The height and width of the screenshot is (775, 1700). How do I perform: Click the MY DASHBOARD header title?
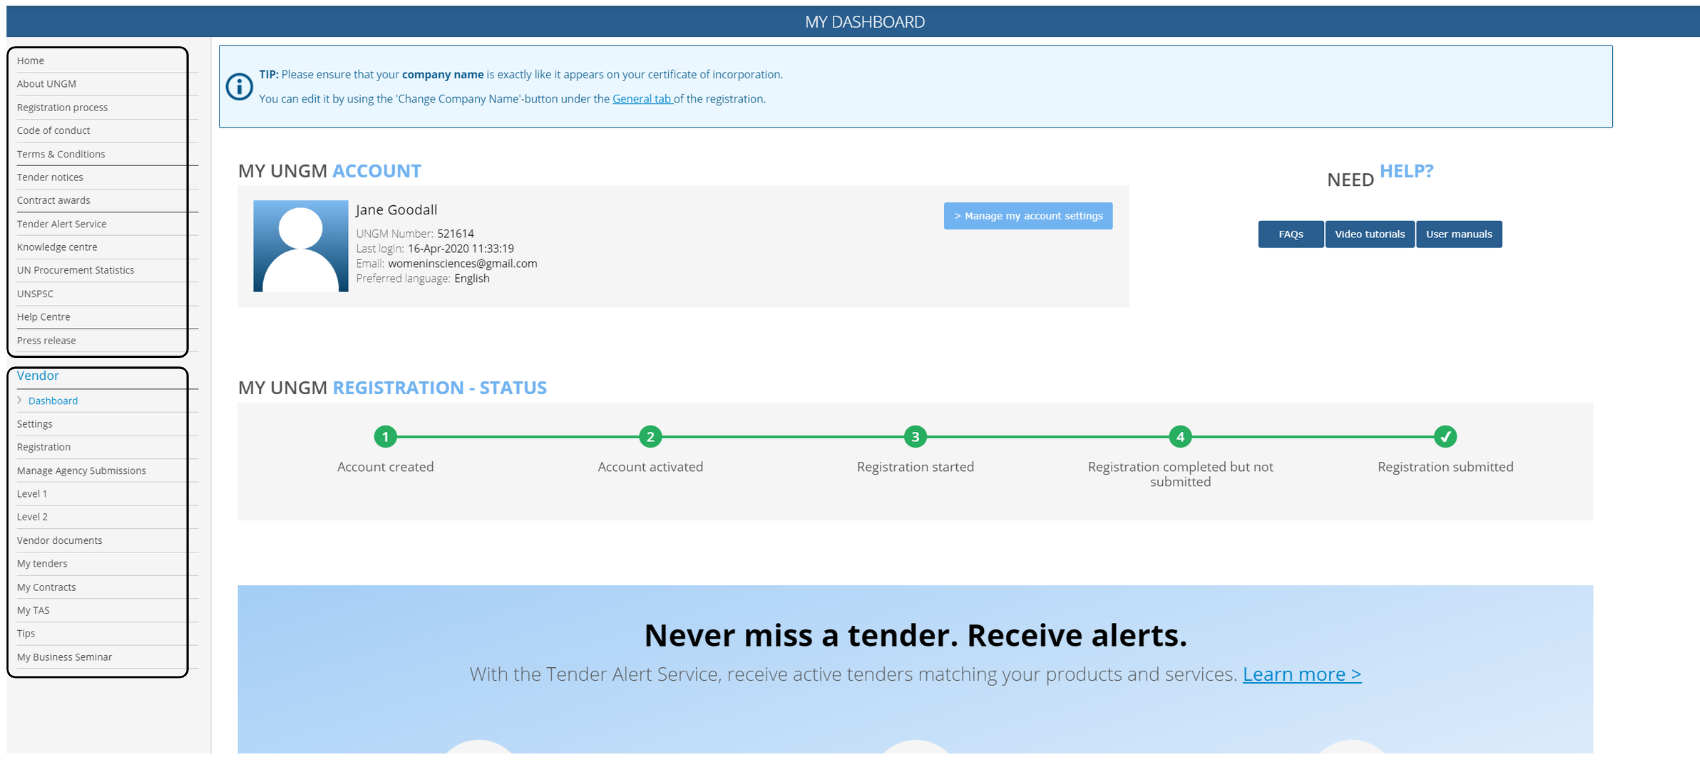pos(865,22)
